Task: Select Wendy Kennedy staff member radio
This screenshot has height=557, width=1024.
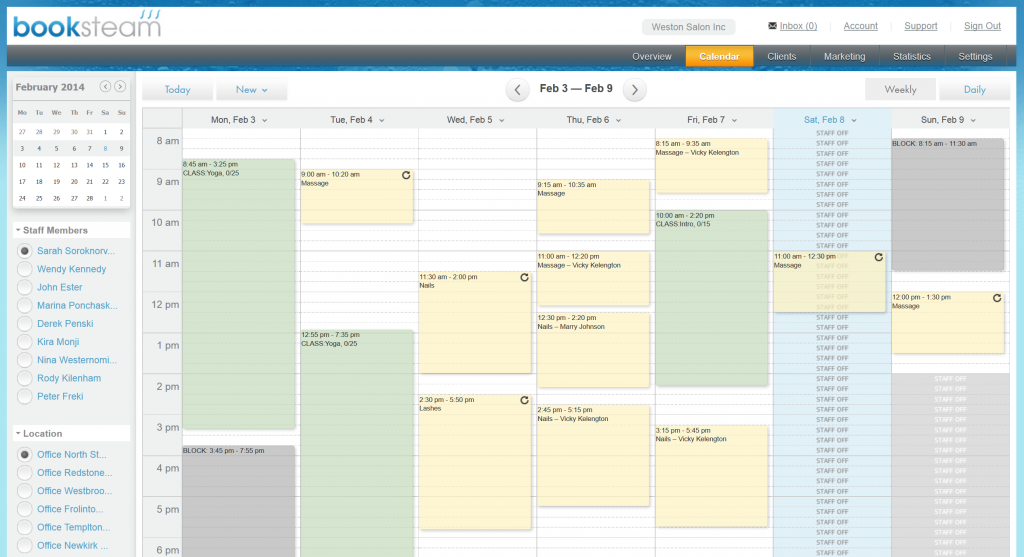Action: coord(25,269)
